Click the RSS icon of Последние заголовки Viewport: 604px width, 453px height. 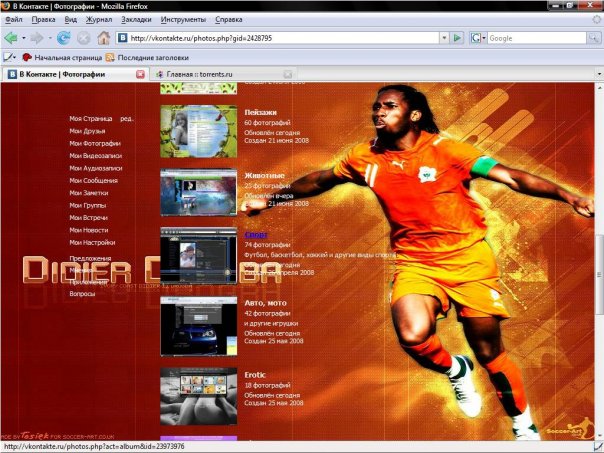[x=110, y=57]
